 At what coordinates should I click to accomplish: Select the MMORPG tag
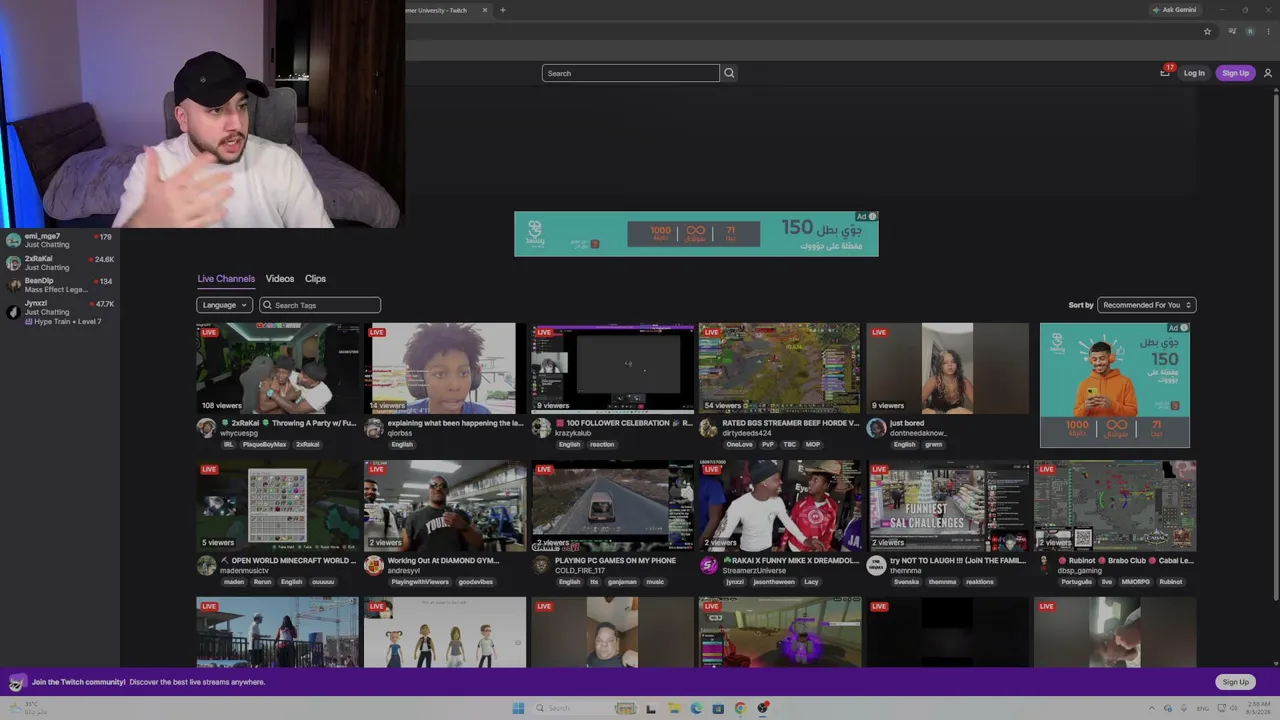[1135, 582]
